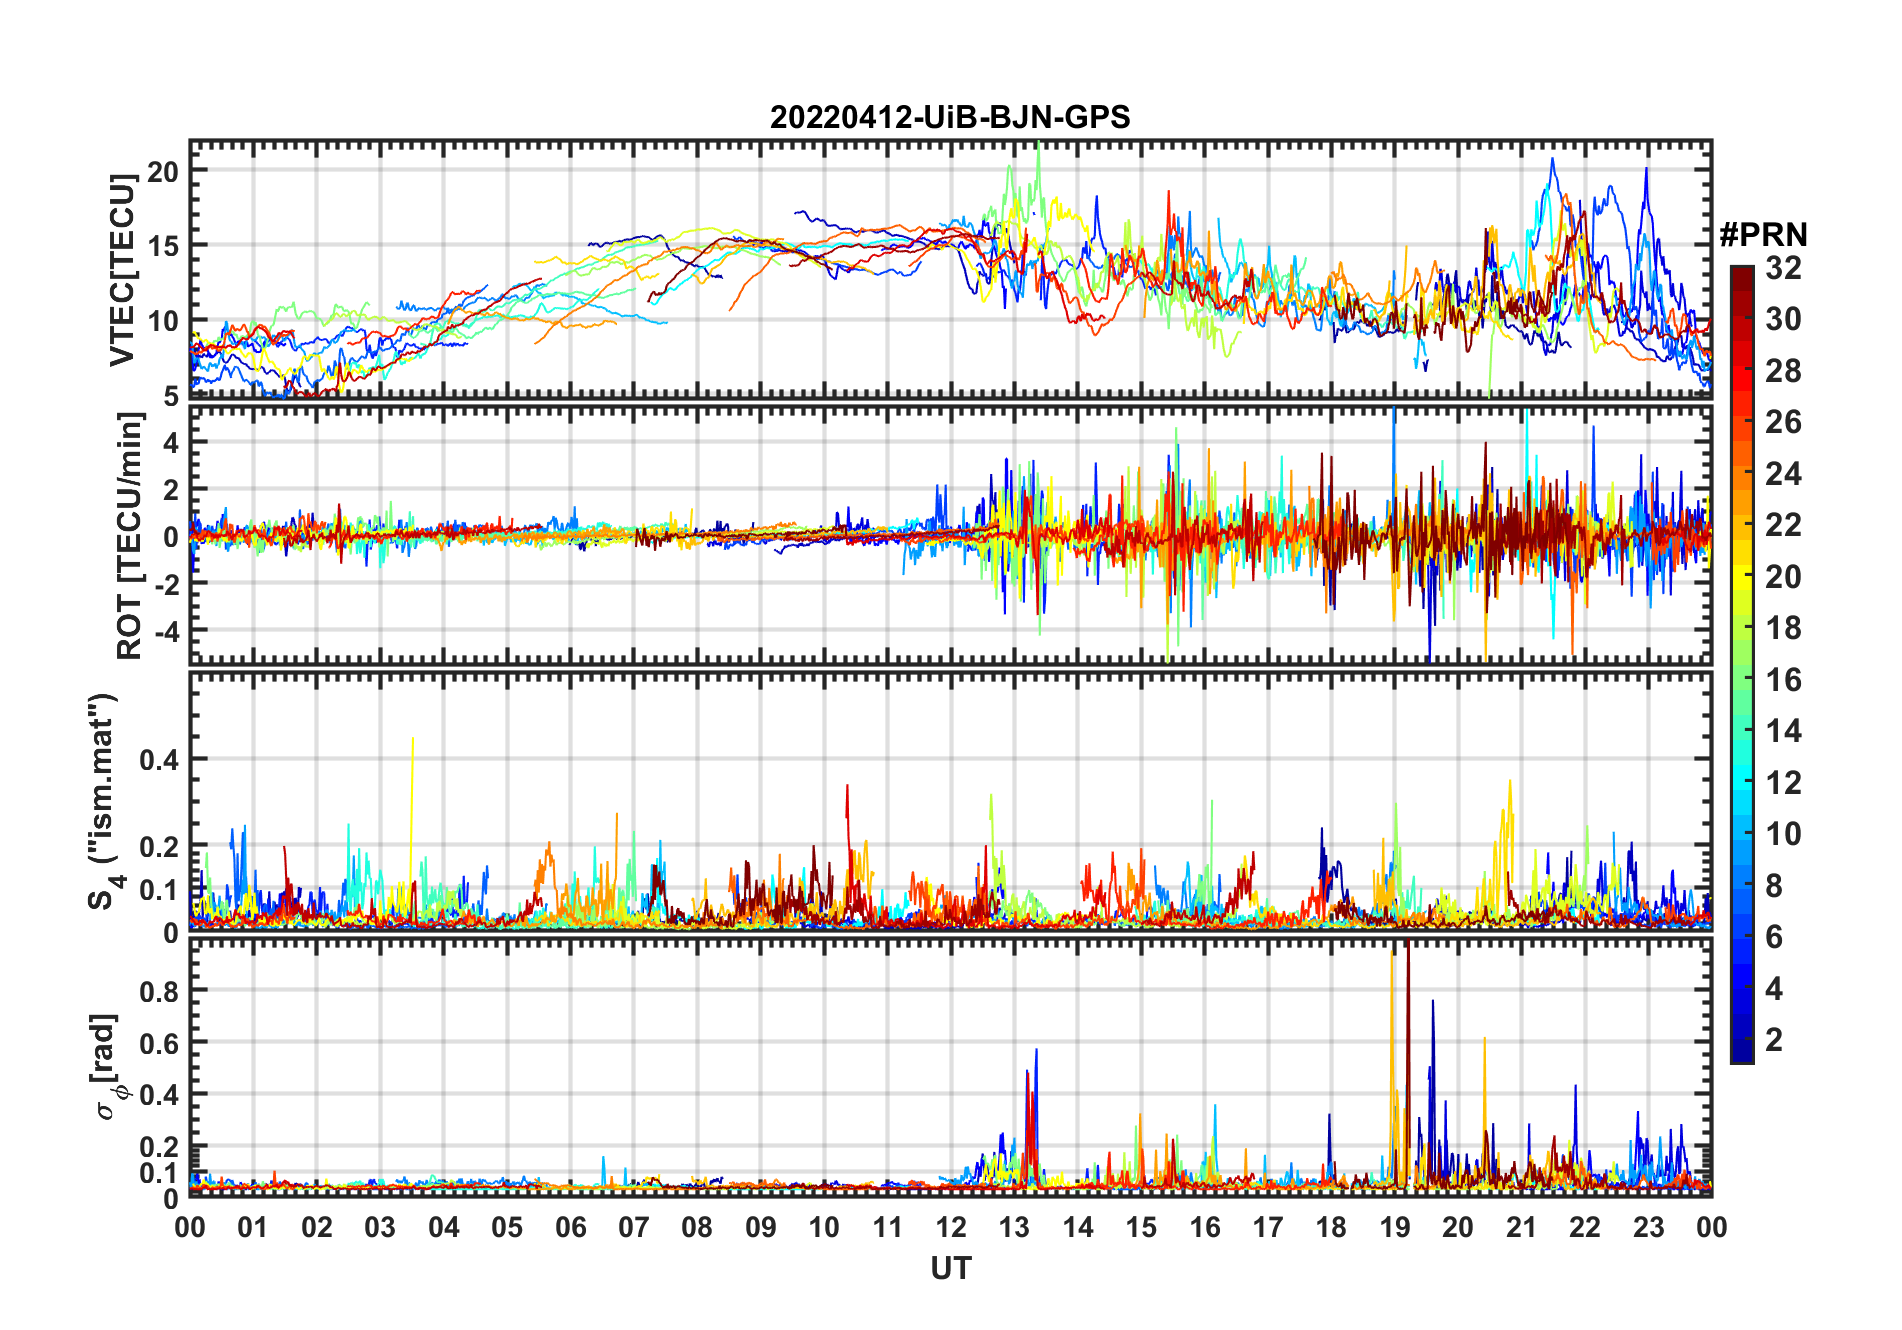Pick the green colorbar band beside label 16
The width and height of the screenshot is (1902, 1330).
point(1741,680)
